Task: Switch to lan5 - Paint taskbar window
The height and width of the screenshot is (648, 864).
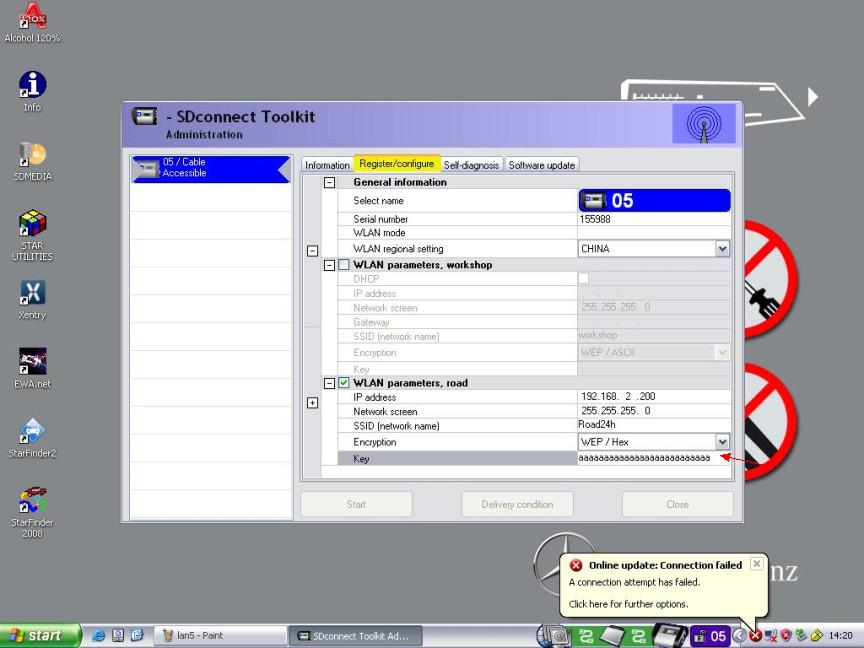Action: 220,636
